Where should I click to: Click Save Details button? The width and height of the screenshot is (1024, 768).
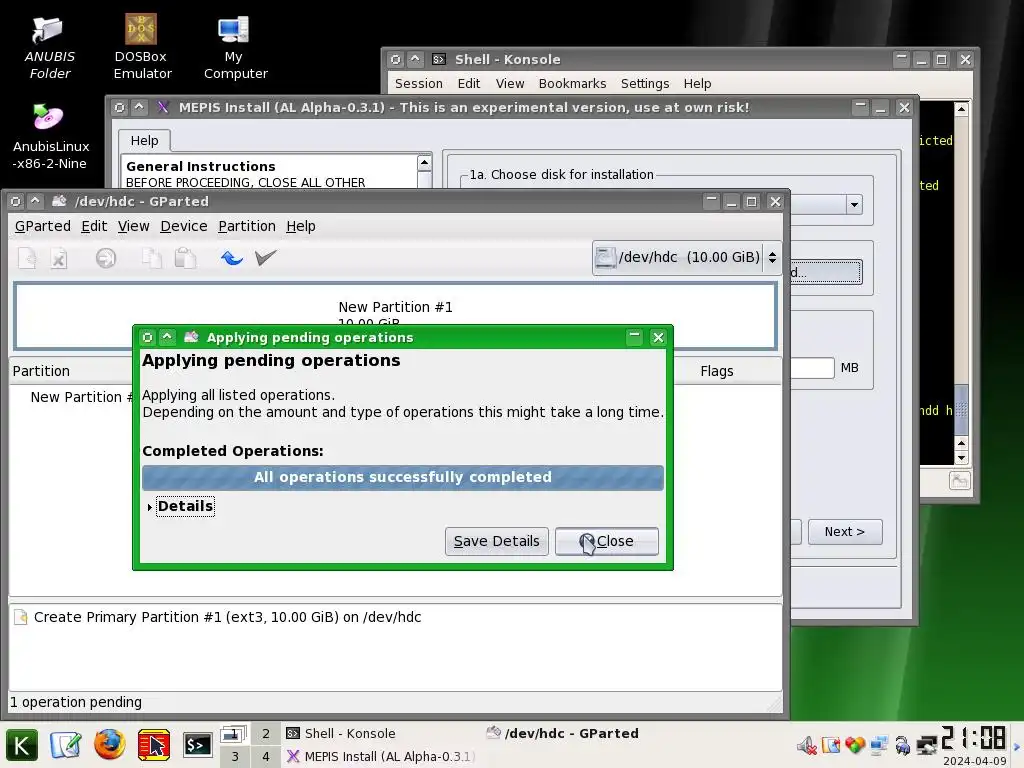tap(496, 541)
